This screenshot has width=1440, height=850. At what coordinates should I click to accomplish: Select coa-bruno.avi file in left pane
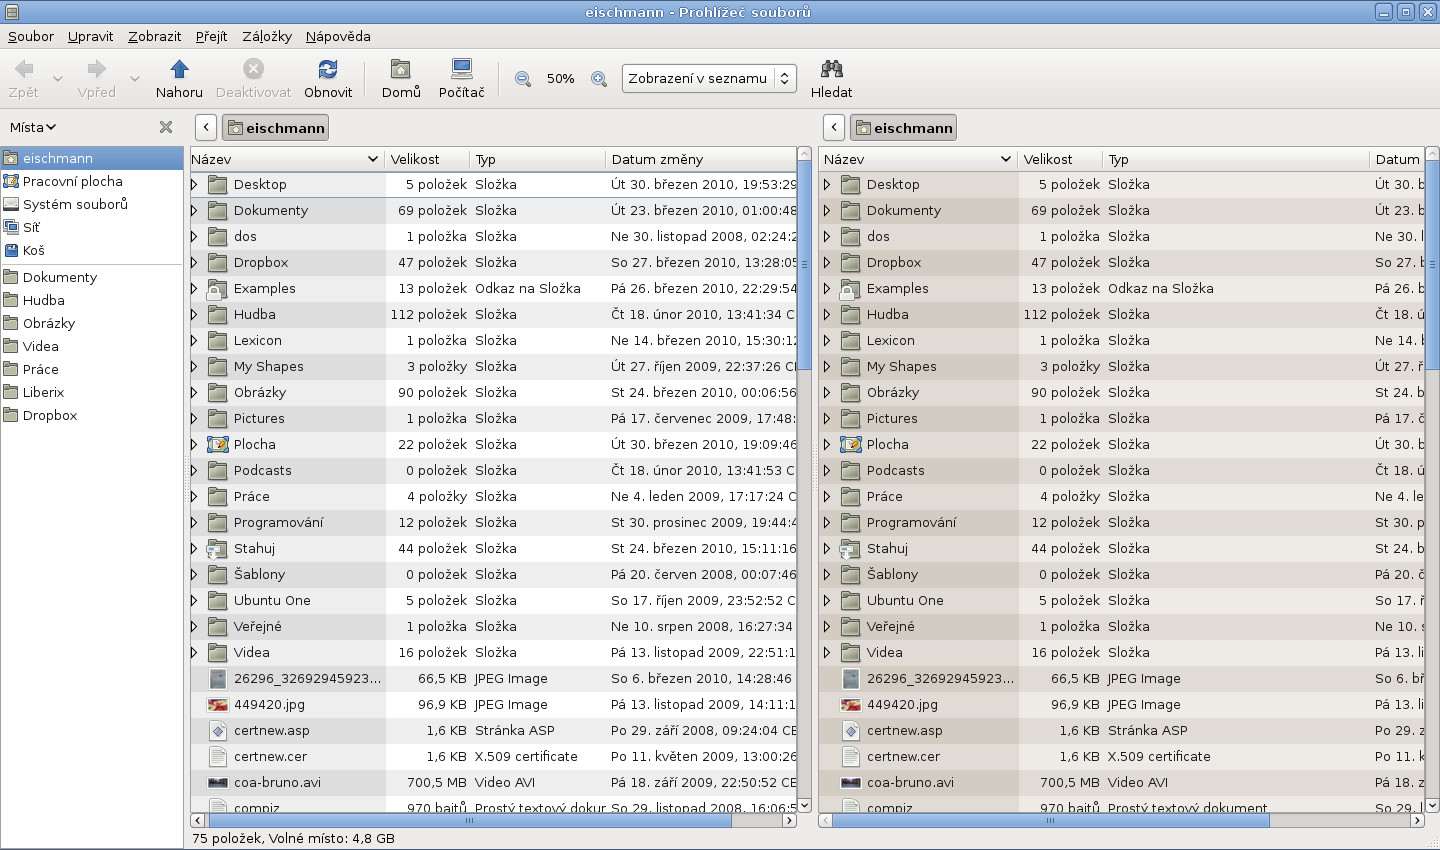click(x=277, y=783)
